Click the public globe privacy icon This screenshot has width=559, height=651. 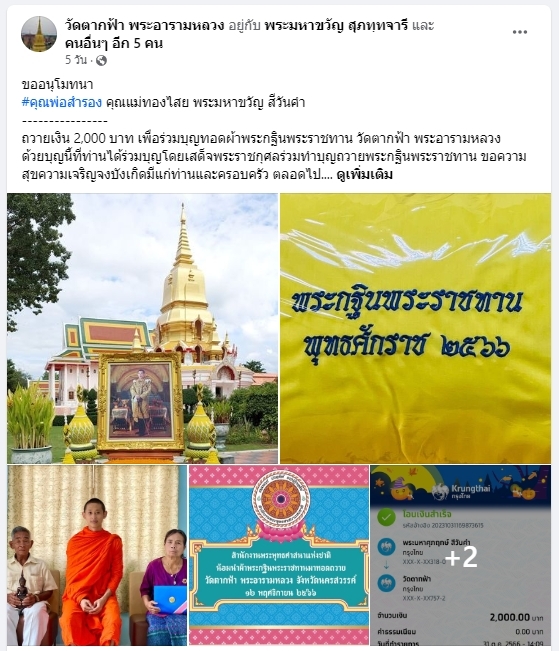[x=101, y=61]
